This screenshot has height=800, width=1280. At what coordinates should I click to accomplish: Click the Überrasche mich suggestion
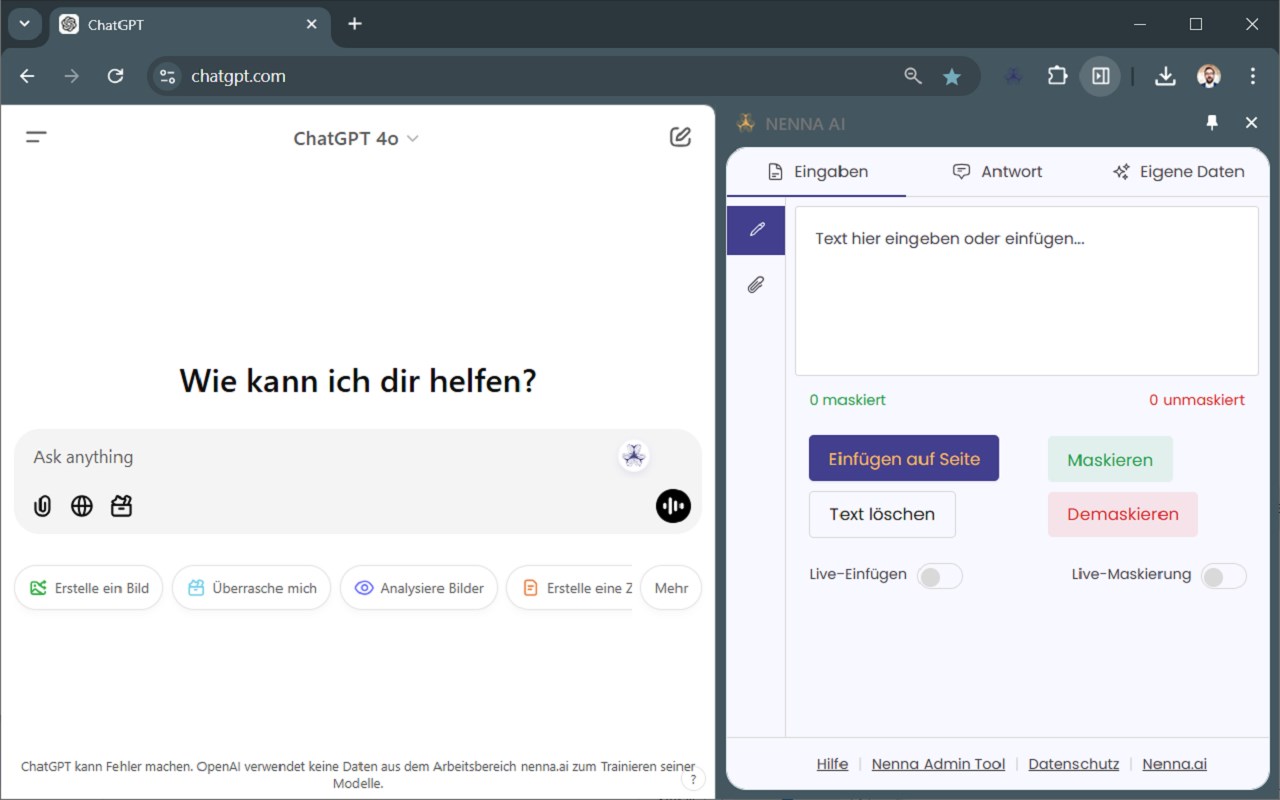[252, 588]
